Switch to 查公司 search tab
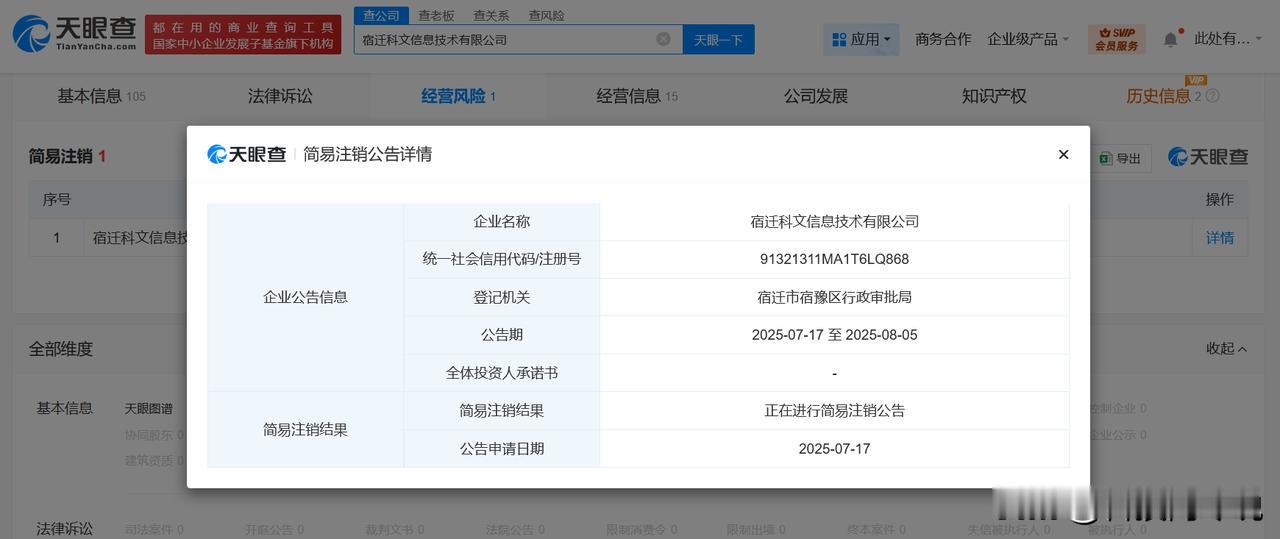 click(x=381, y=15)
